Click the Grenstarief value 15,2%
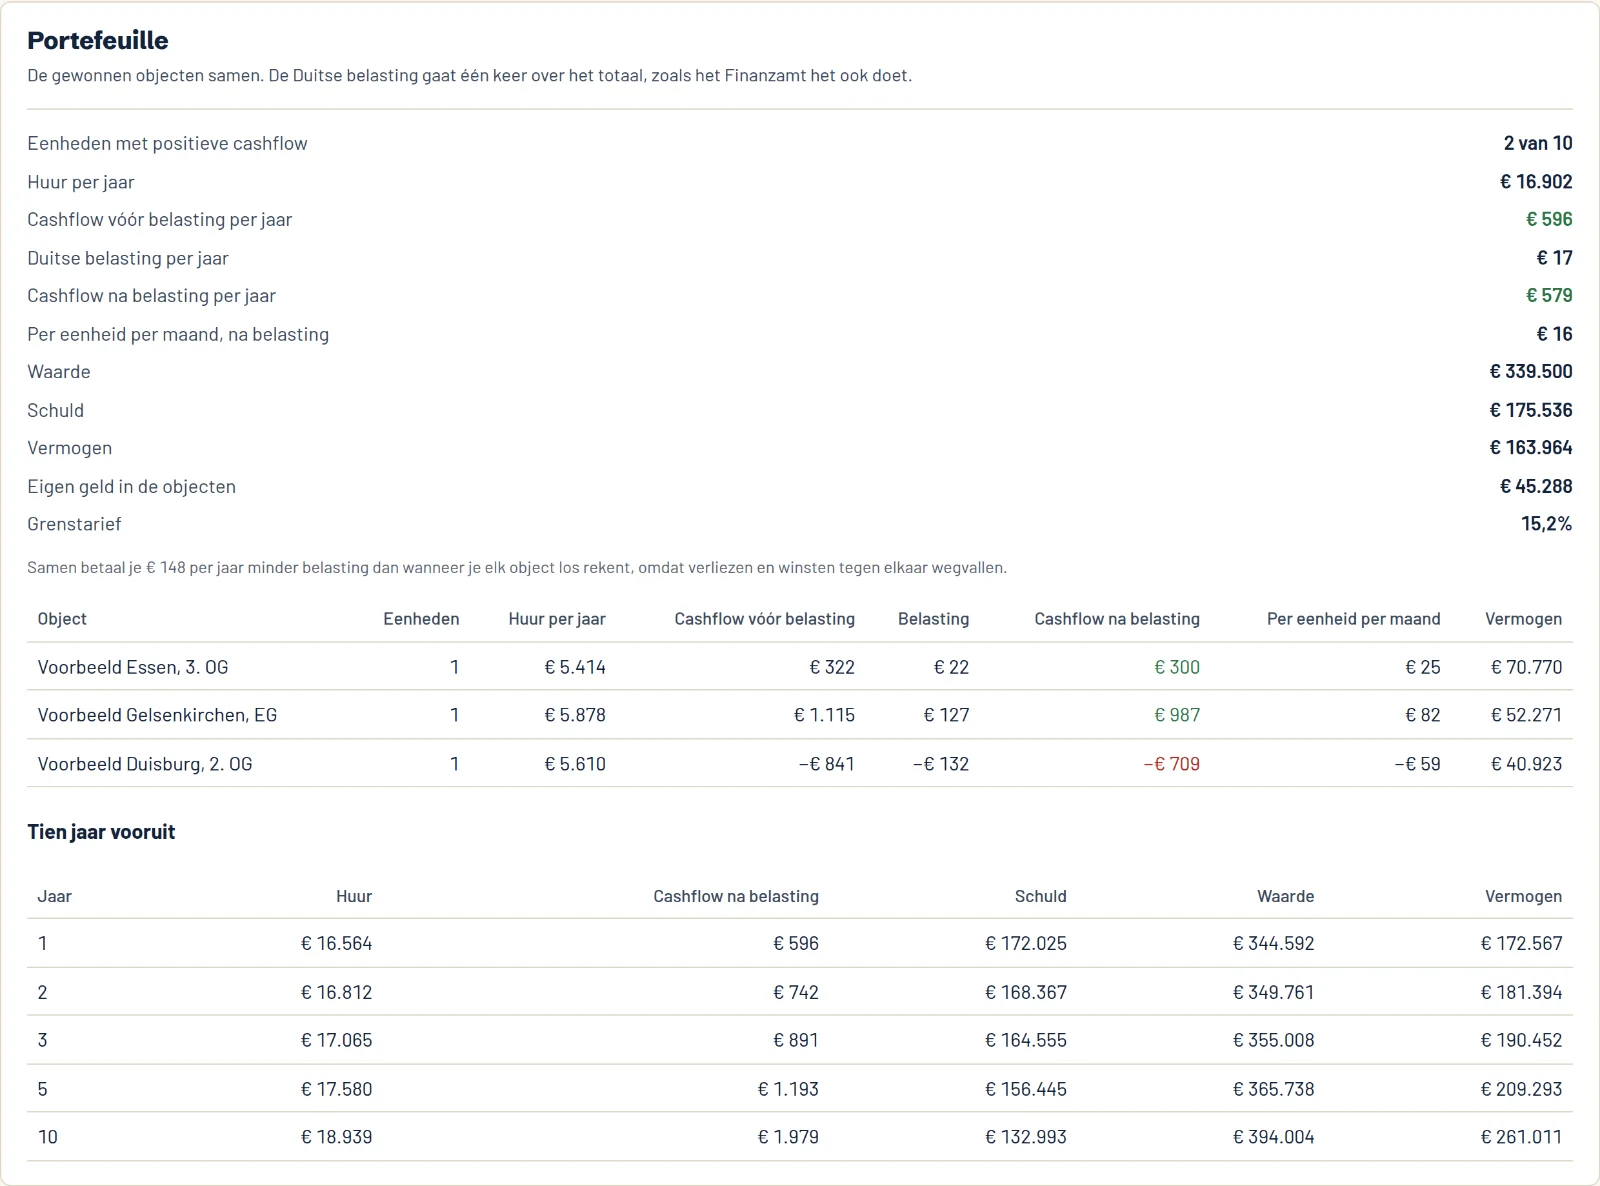The image size is (1600, 1186). pyautogui.click(x=1546, y=523)
